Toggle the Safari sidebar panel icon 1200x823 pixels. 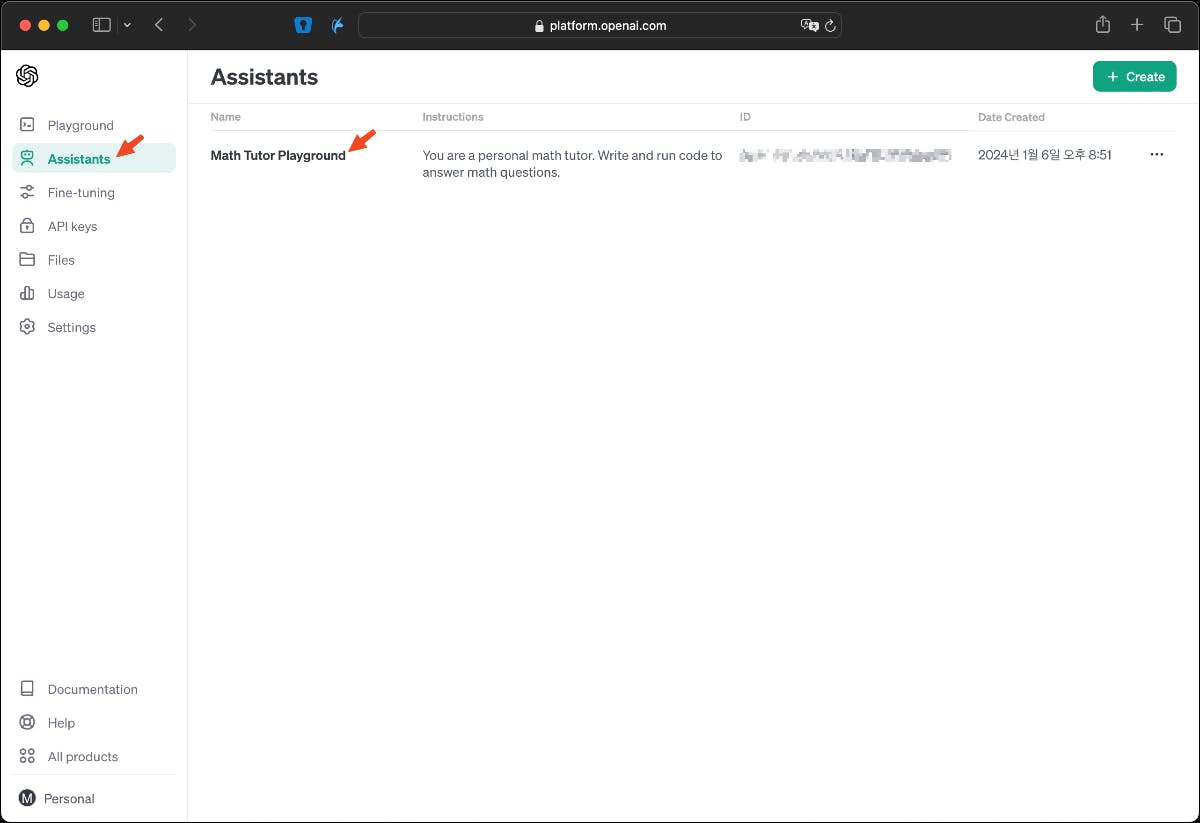coord(101,25)
